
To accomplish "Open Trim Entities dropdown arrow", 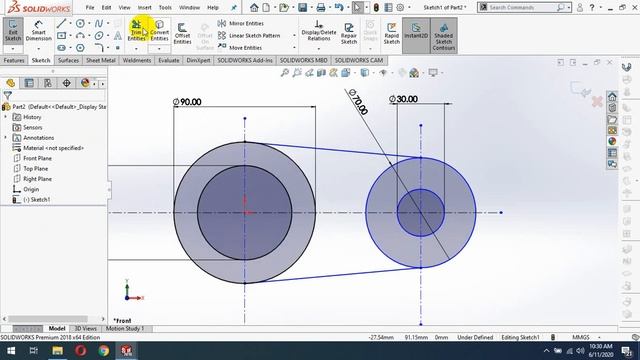I will coord(136,49).
